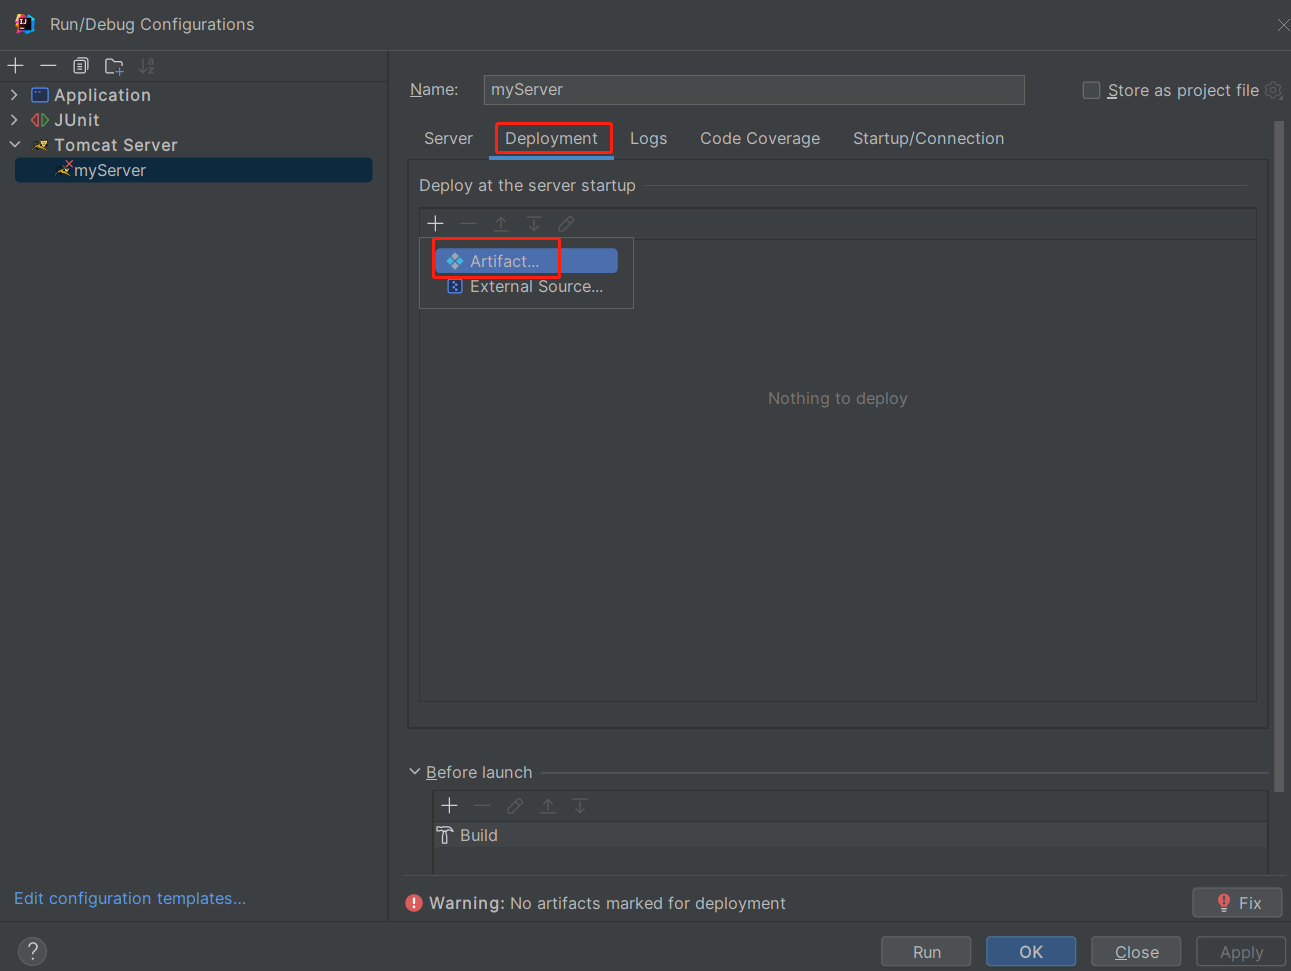Select the Deployment tab
The height and width of the screenshot is (971, 1291).
coord(551,138)
